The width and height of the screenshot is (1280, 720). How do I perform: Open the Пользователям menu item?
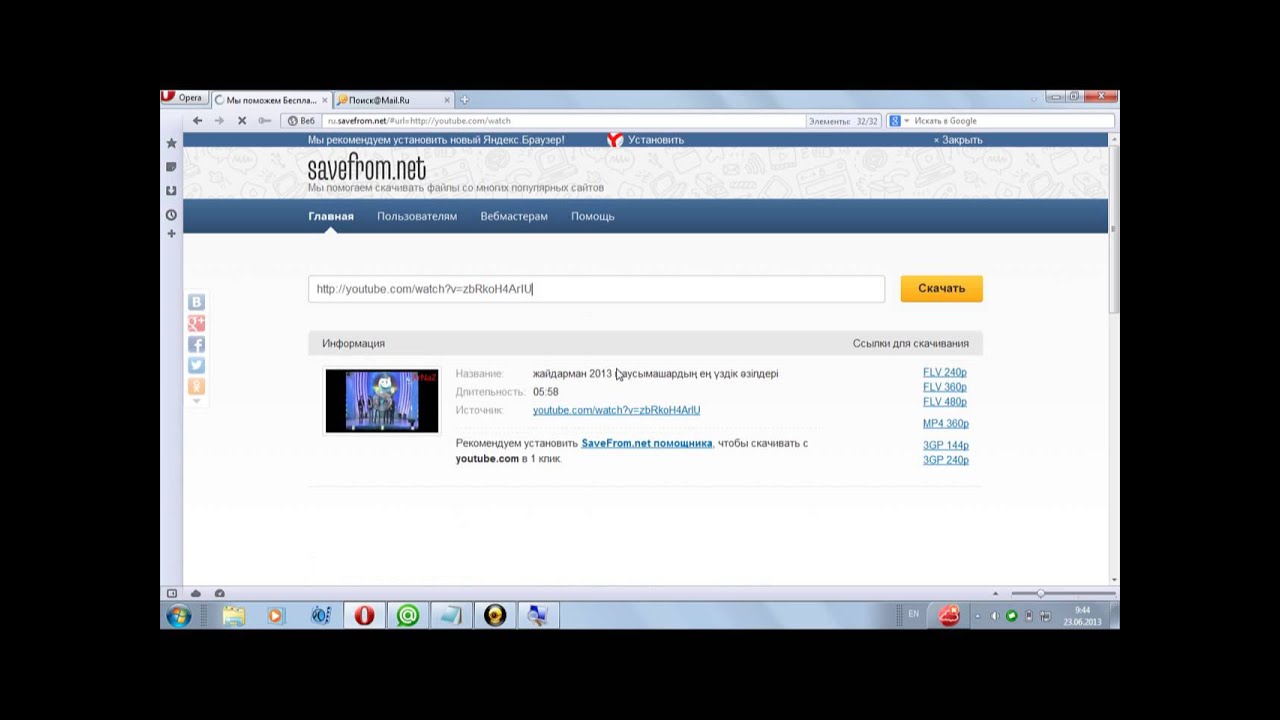click(417, 216)
